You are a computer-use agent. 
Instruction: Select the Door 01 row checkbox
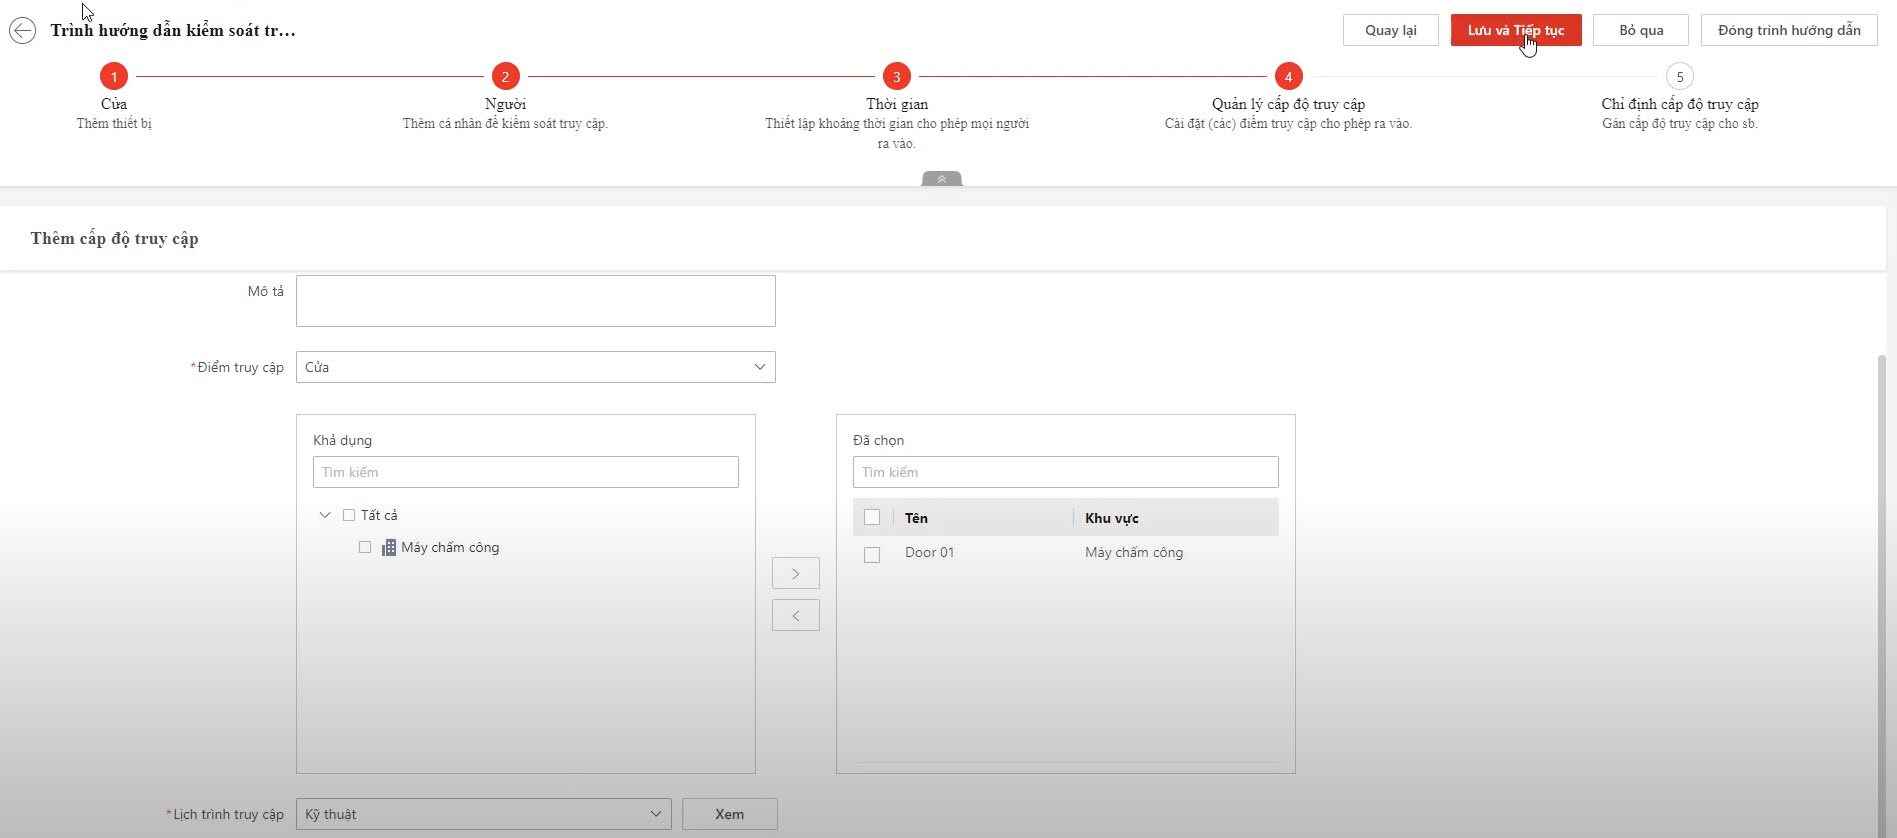click(x=872, y=554)
